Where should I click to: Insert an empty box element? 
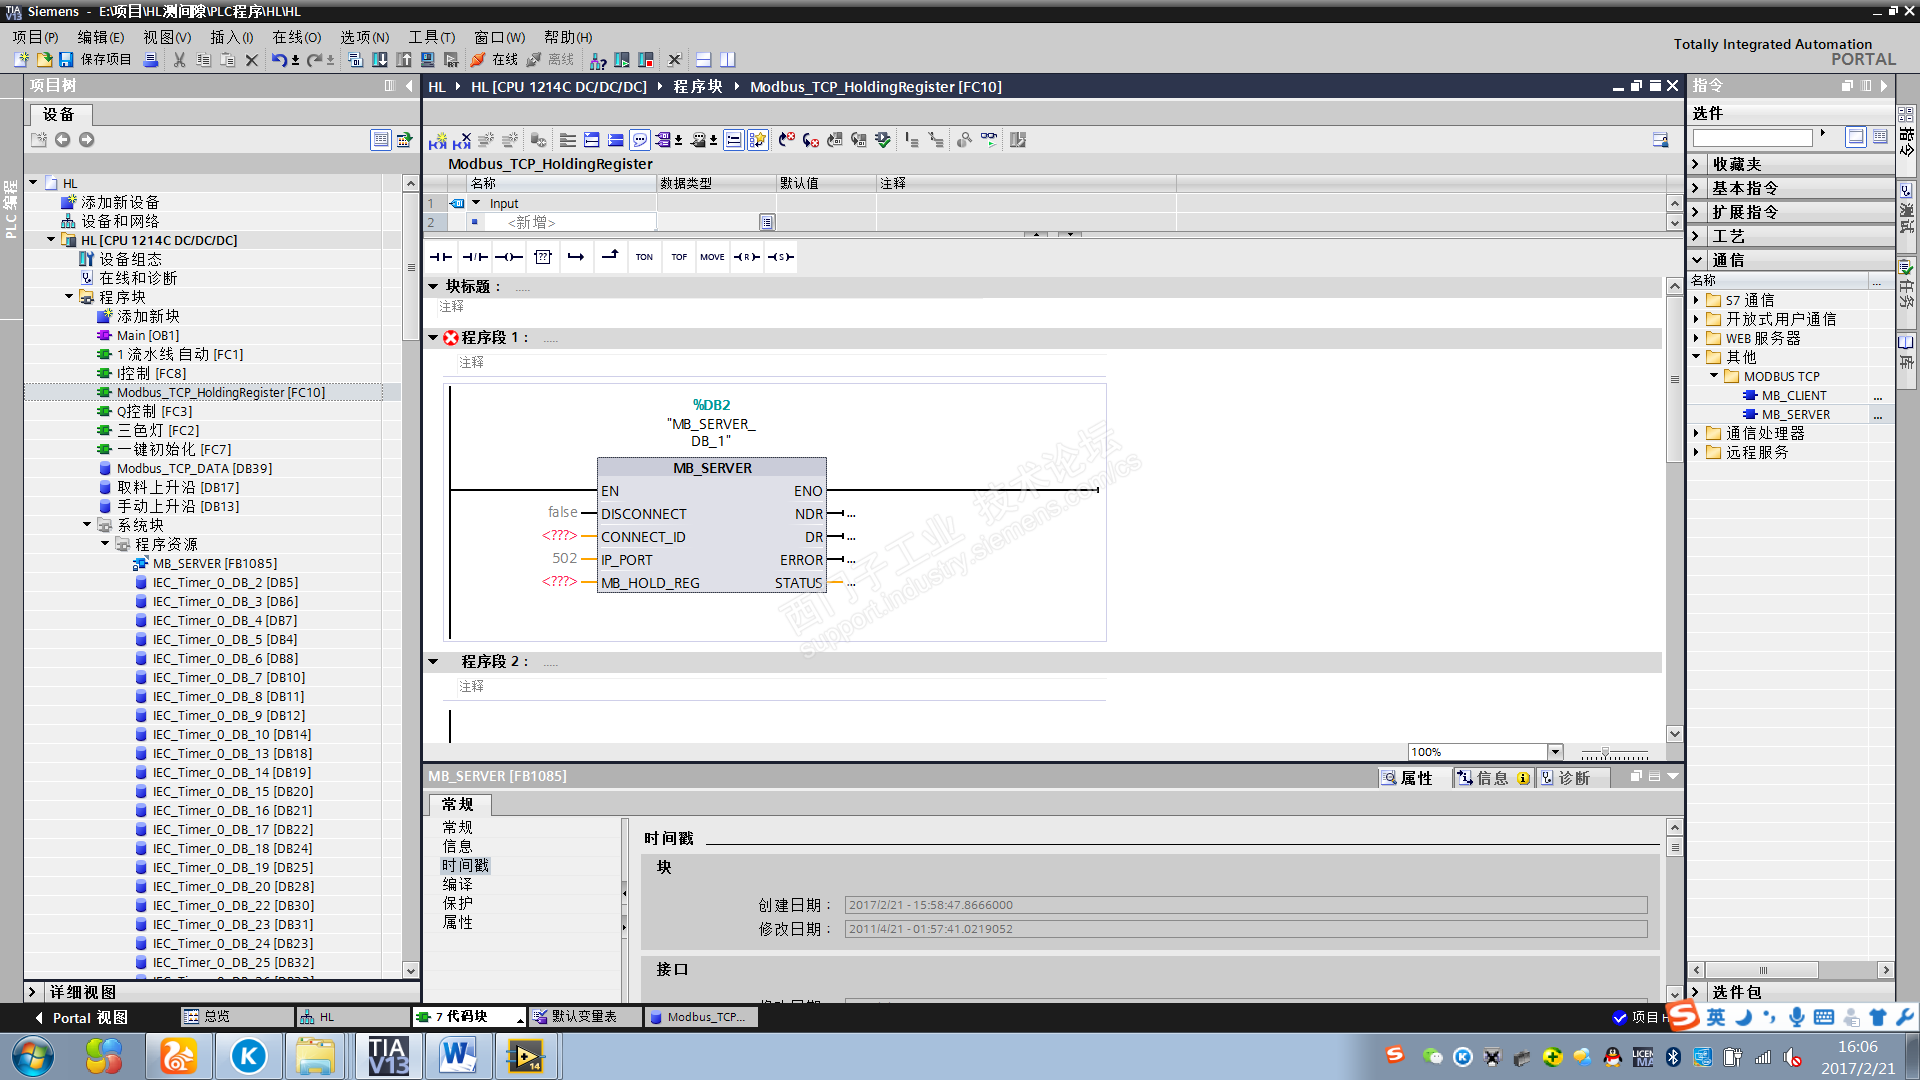click(x=543, y=257)
